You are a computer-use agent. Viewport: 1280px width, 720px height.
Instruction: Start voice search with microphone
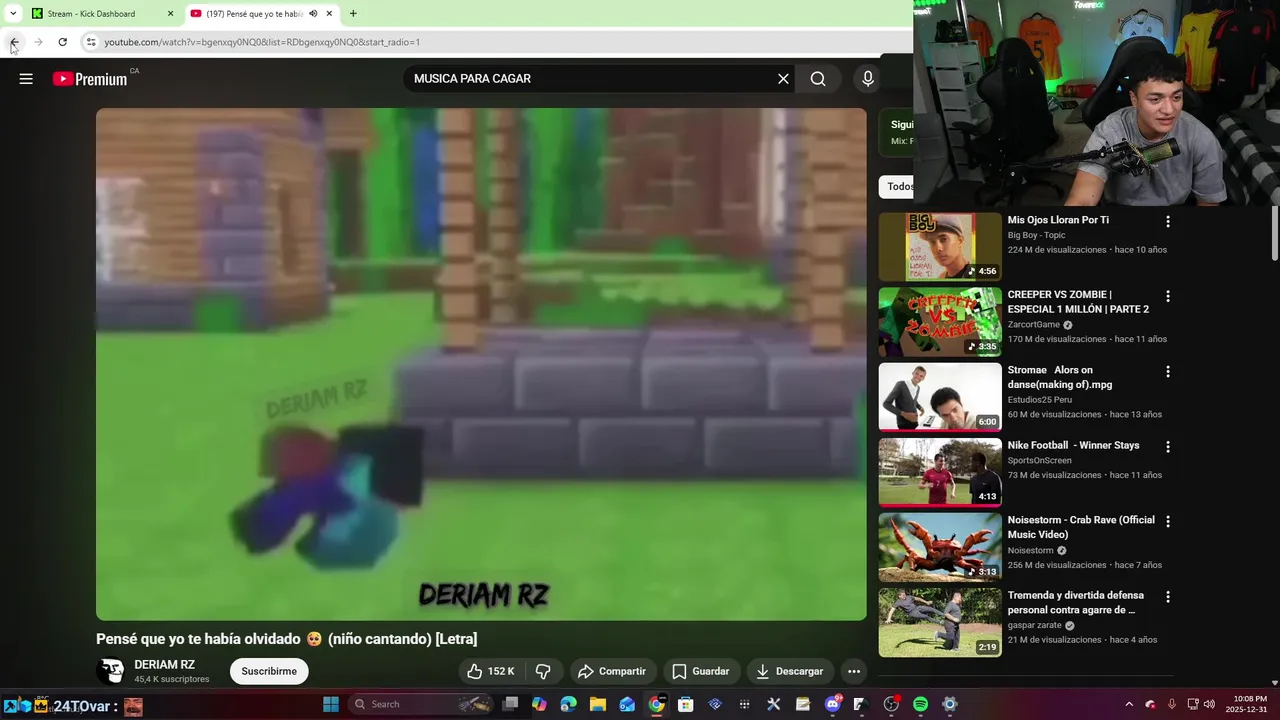pyautogui.click(x=867, y=79)
